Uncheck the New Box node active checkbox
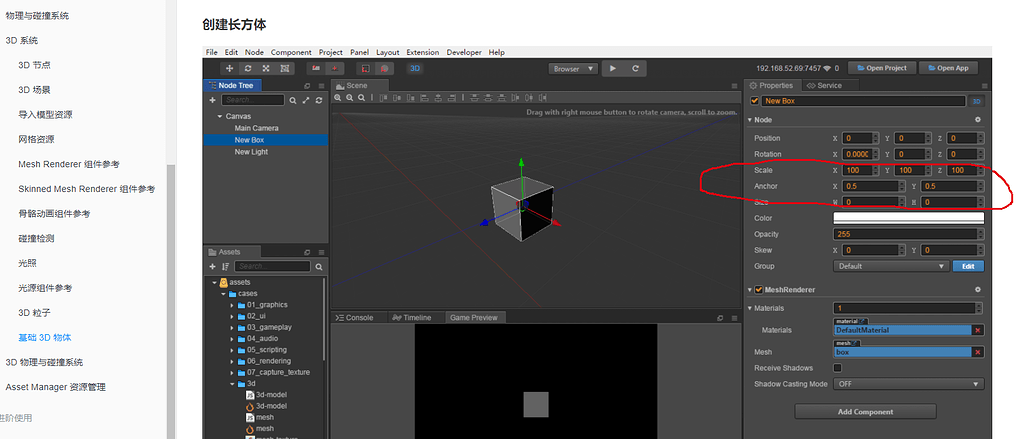The height and width of the screenshot is (439, 1024). click(x=755, y=101)
